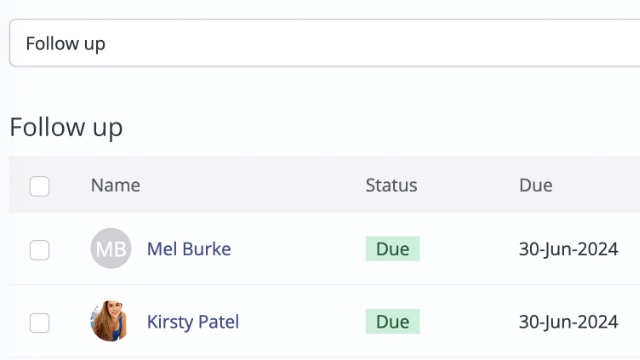Open Mel Burke's profile link
Image resolution: width=640 pixels, height=360 pixels.
(189, 249)
